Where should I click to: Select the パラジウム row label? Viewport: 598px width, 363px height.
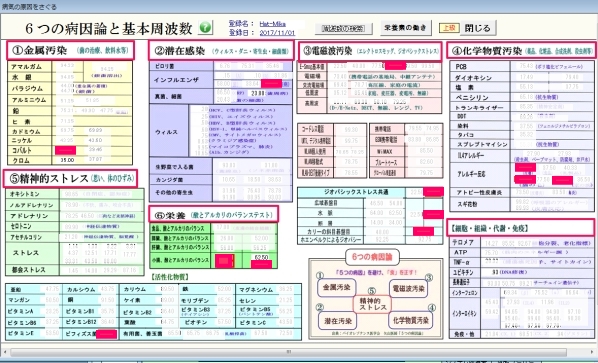[30, 88]
